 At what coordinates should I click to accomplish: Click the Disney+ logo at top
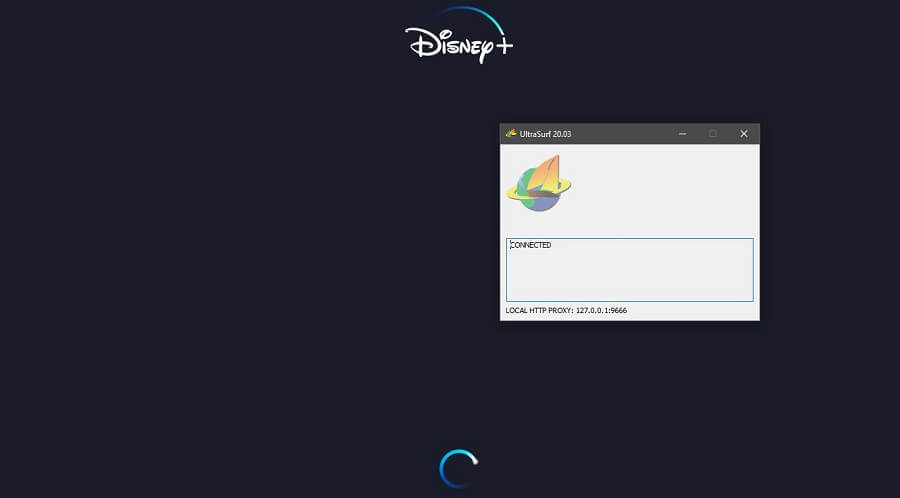(459, 36)
